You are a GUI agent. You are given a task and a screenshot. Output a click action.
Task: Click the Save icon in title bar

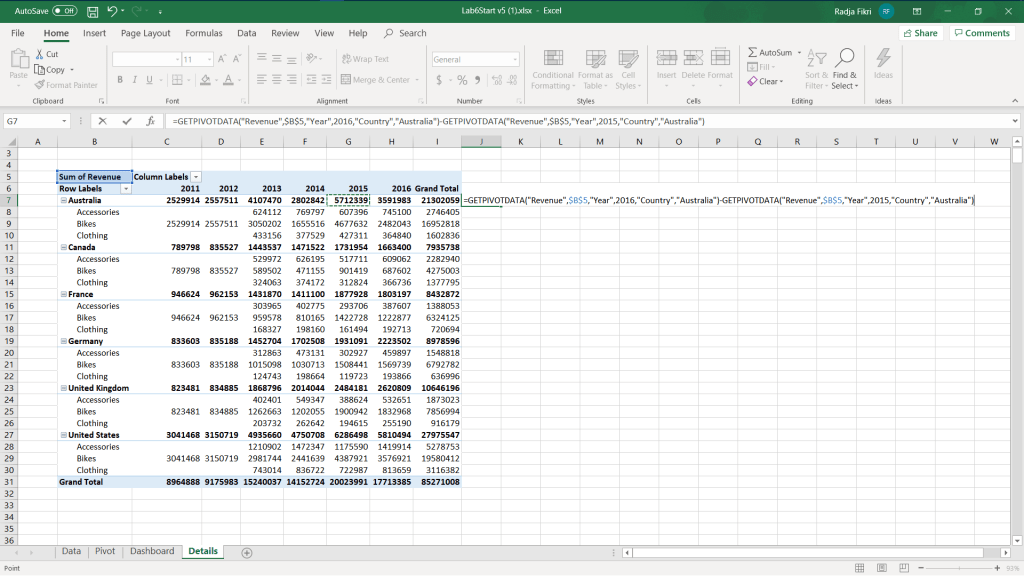point(92,10)
